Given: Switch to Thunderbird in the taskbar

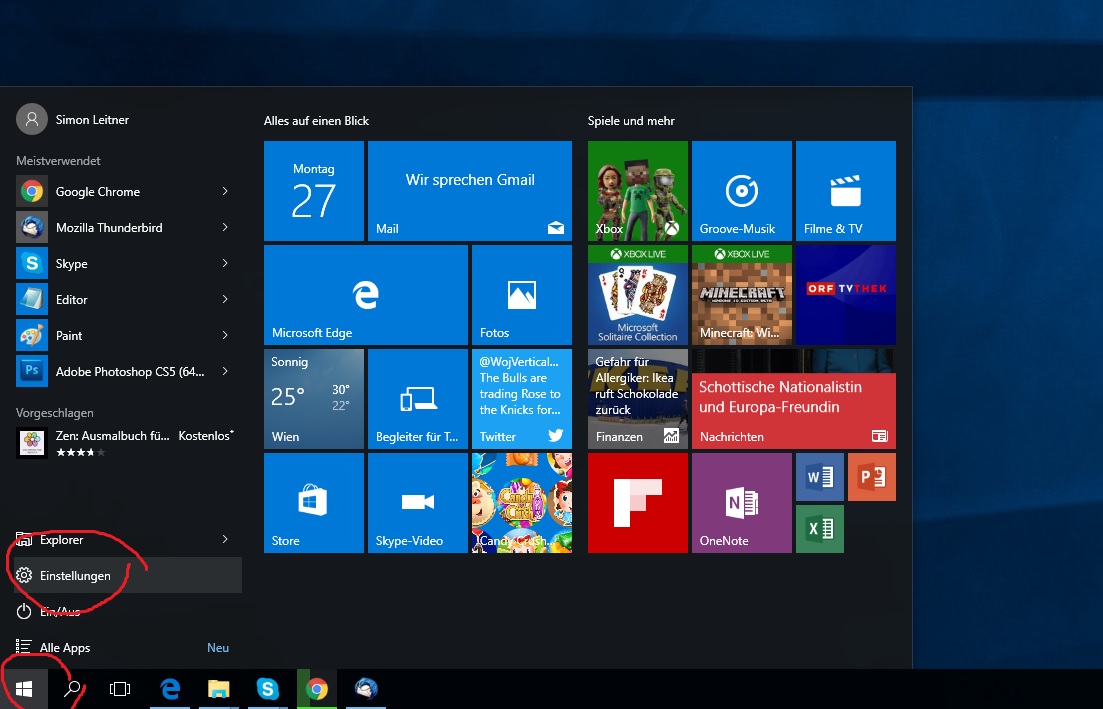Looking at the screenshot, I should pyautogui.click(x=366, y=689).
